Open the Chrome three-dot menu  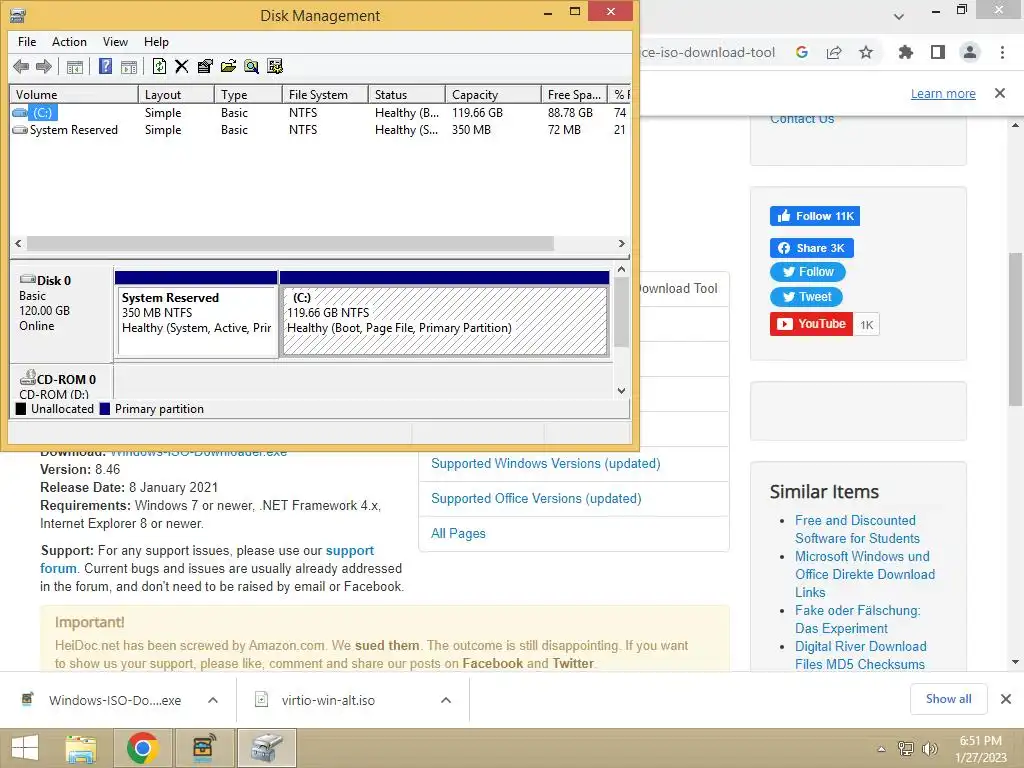point(1002,52)
